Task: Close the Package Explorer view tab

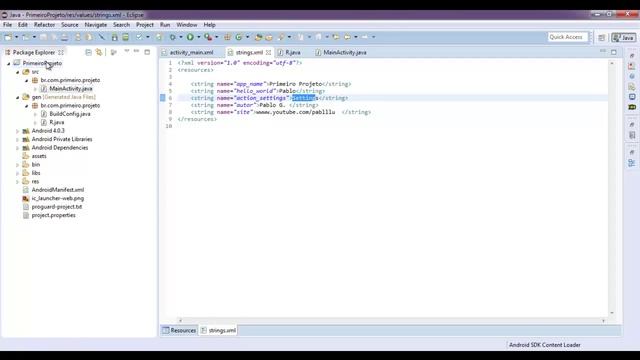Action: [x=61, y=52]
